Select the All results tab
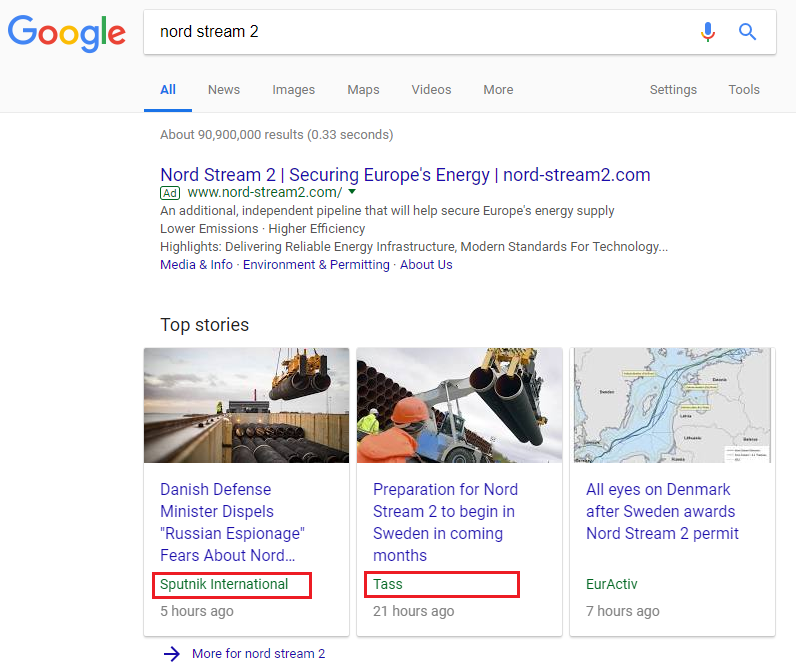Screen dimensions: 796x670 coord(168,90)
